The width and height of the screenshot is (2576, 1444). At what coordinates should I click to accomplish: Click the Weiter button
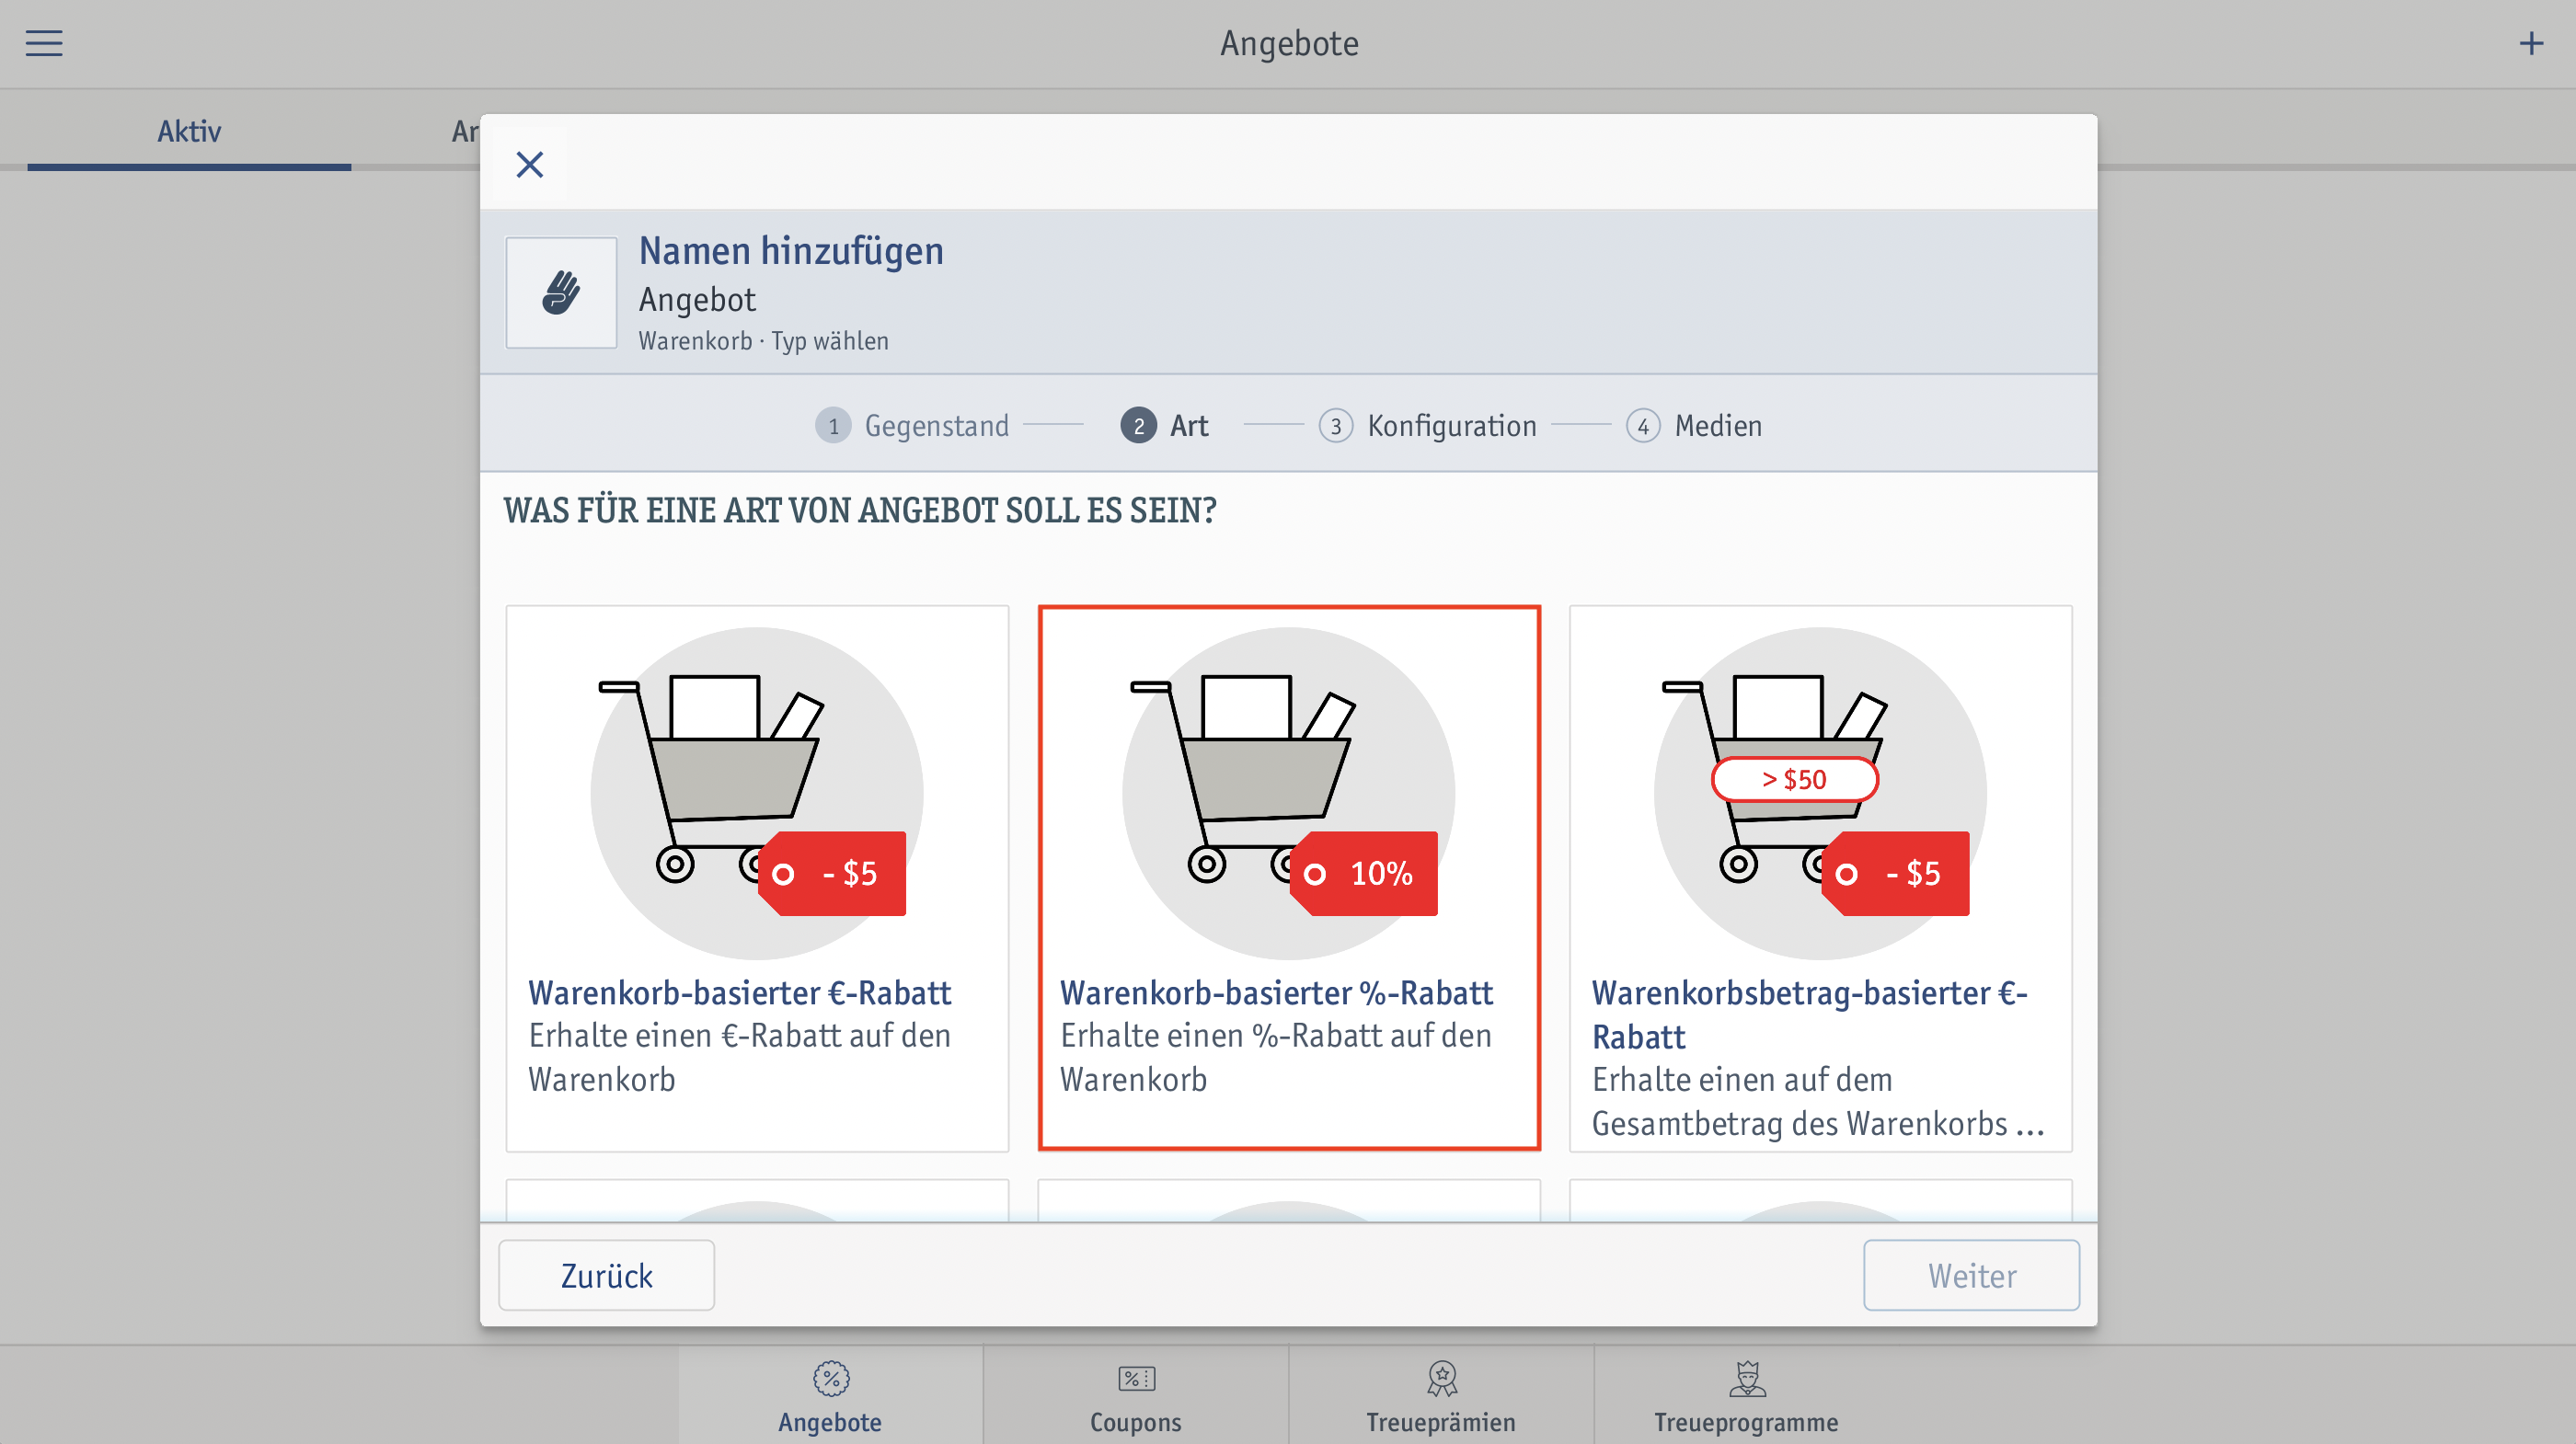tap(1971, 1275)
